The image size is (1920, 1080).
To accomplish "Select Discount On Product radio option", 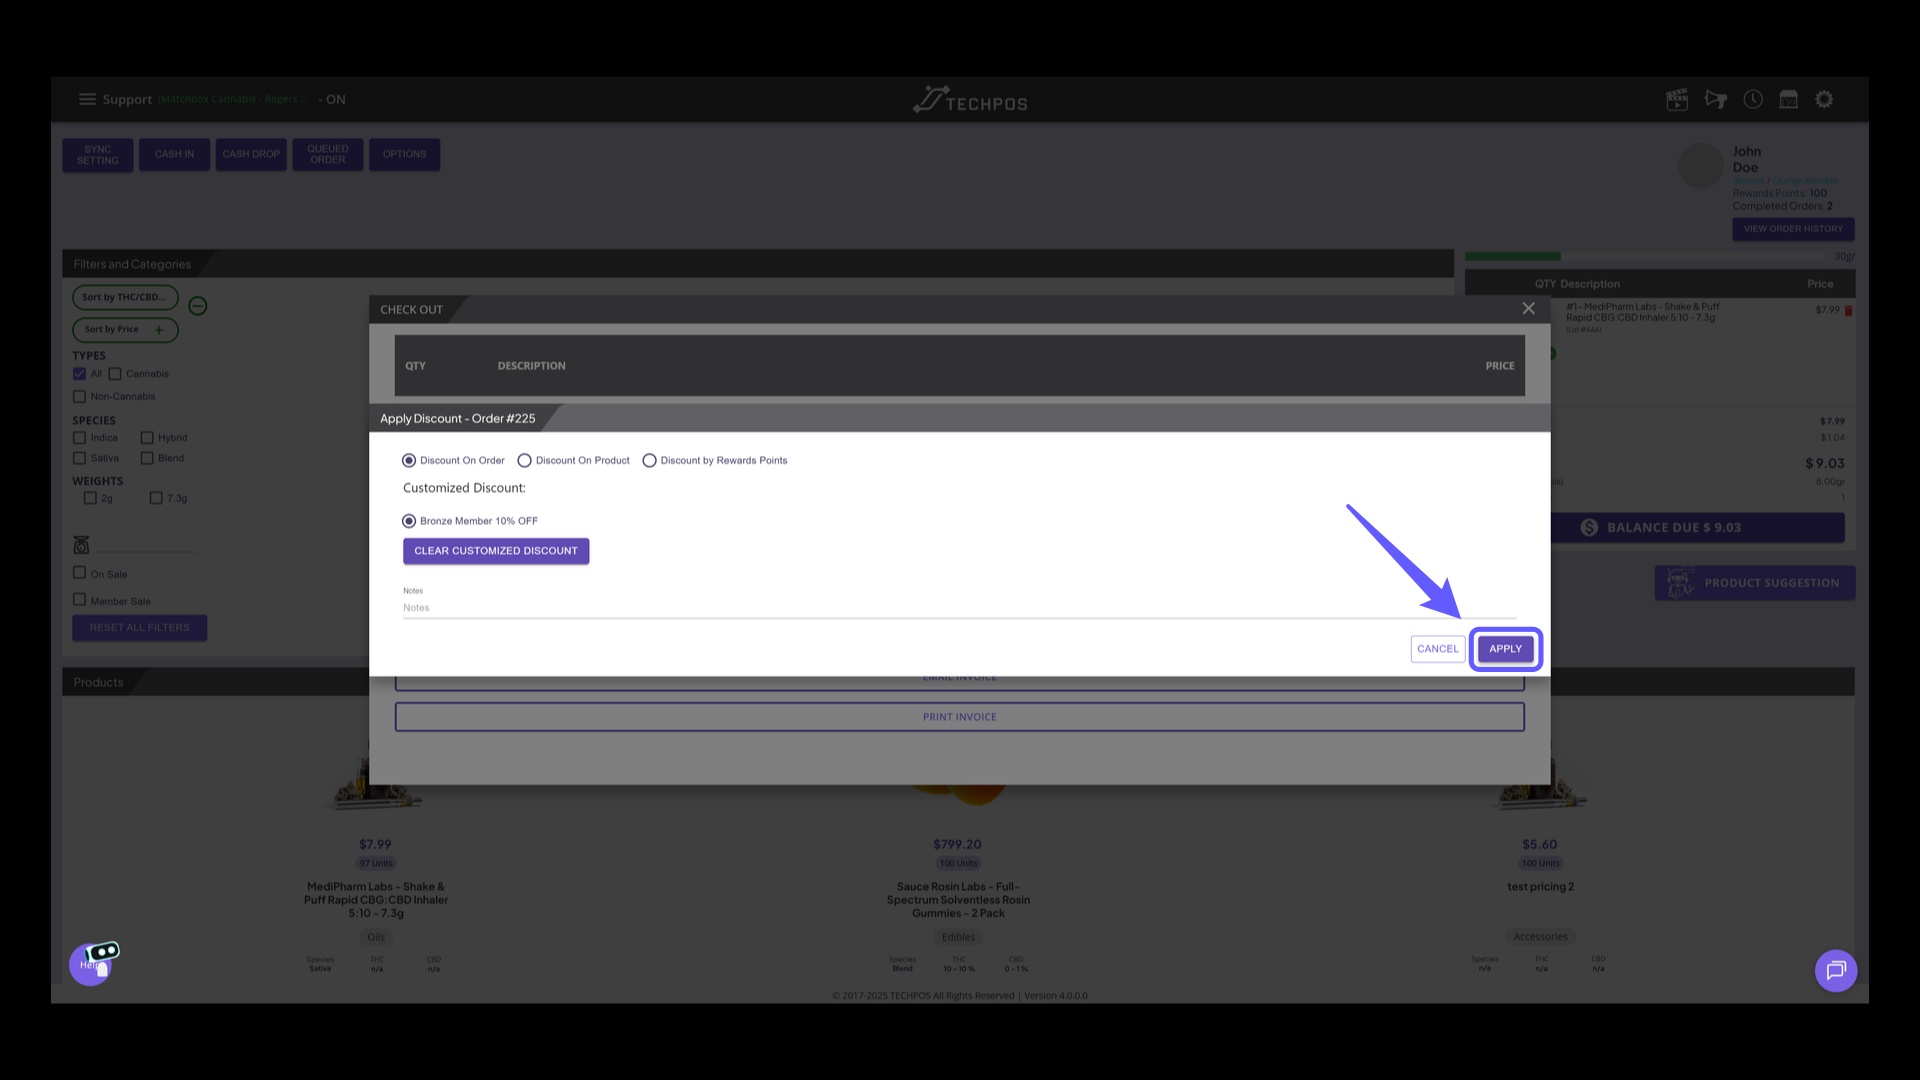I will [x=524, y=461].
